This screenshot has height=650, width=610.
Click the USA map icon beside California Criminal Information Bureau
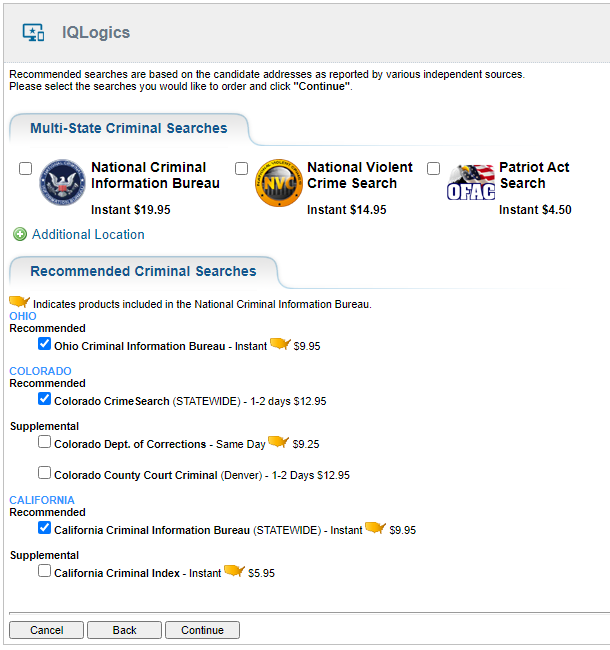tap(375, 528)
